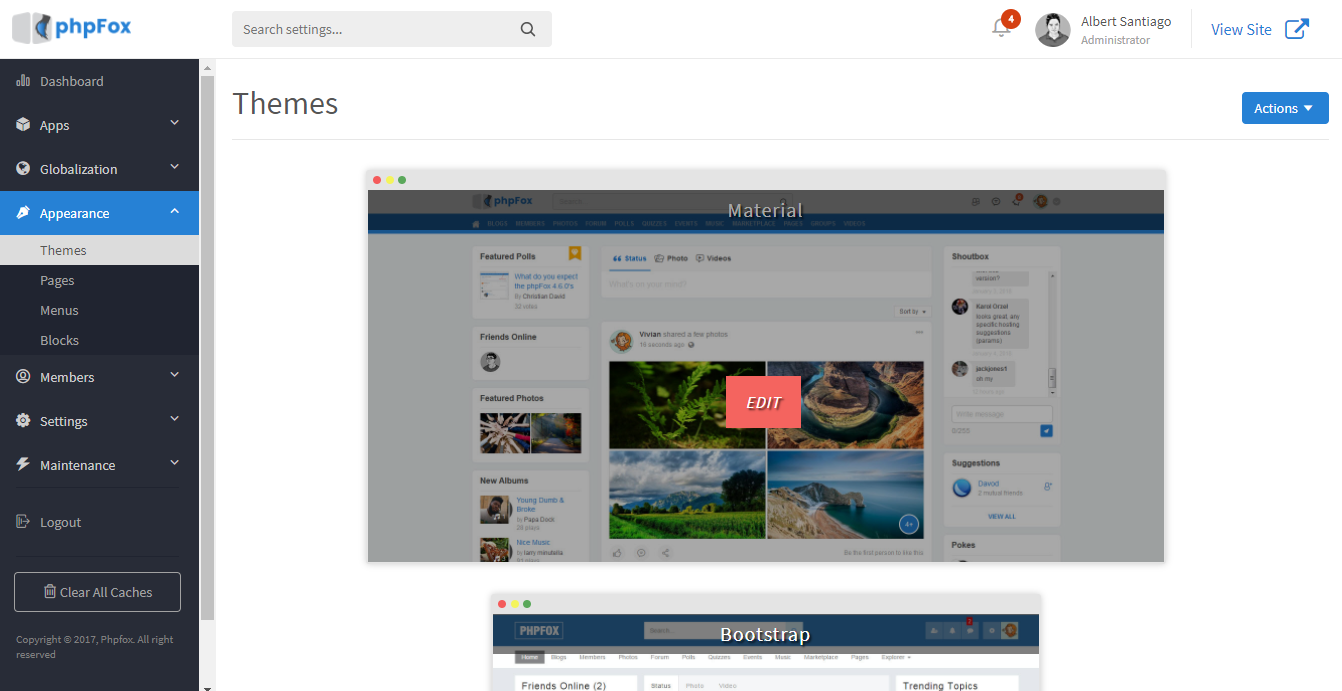This screenshot has width=1342, height=691.
Task: Click the Maintenance lightning bolt icon
Action: pyautogui.click(x=23, y=465)
